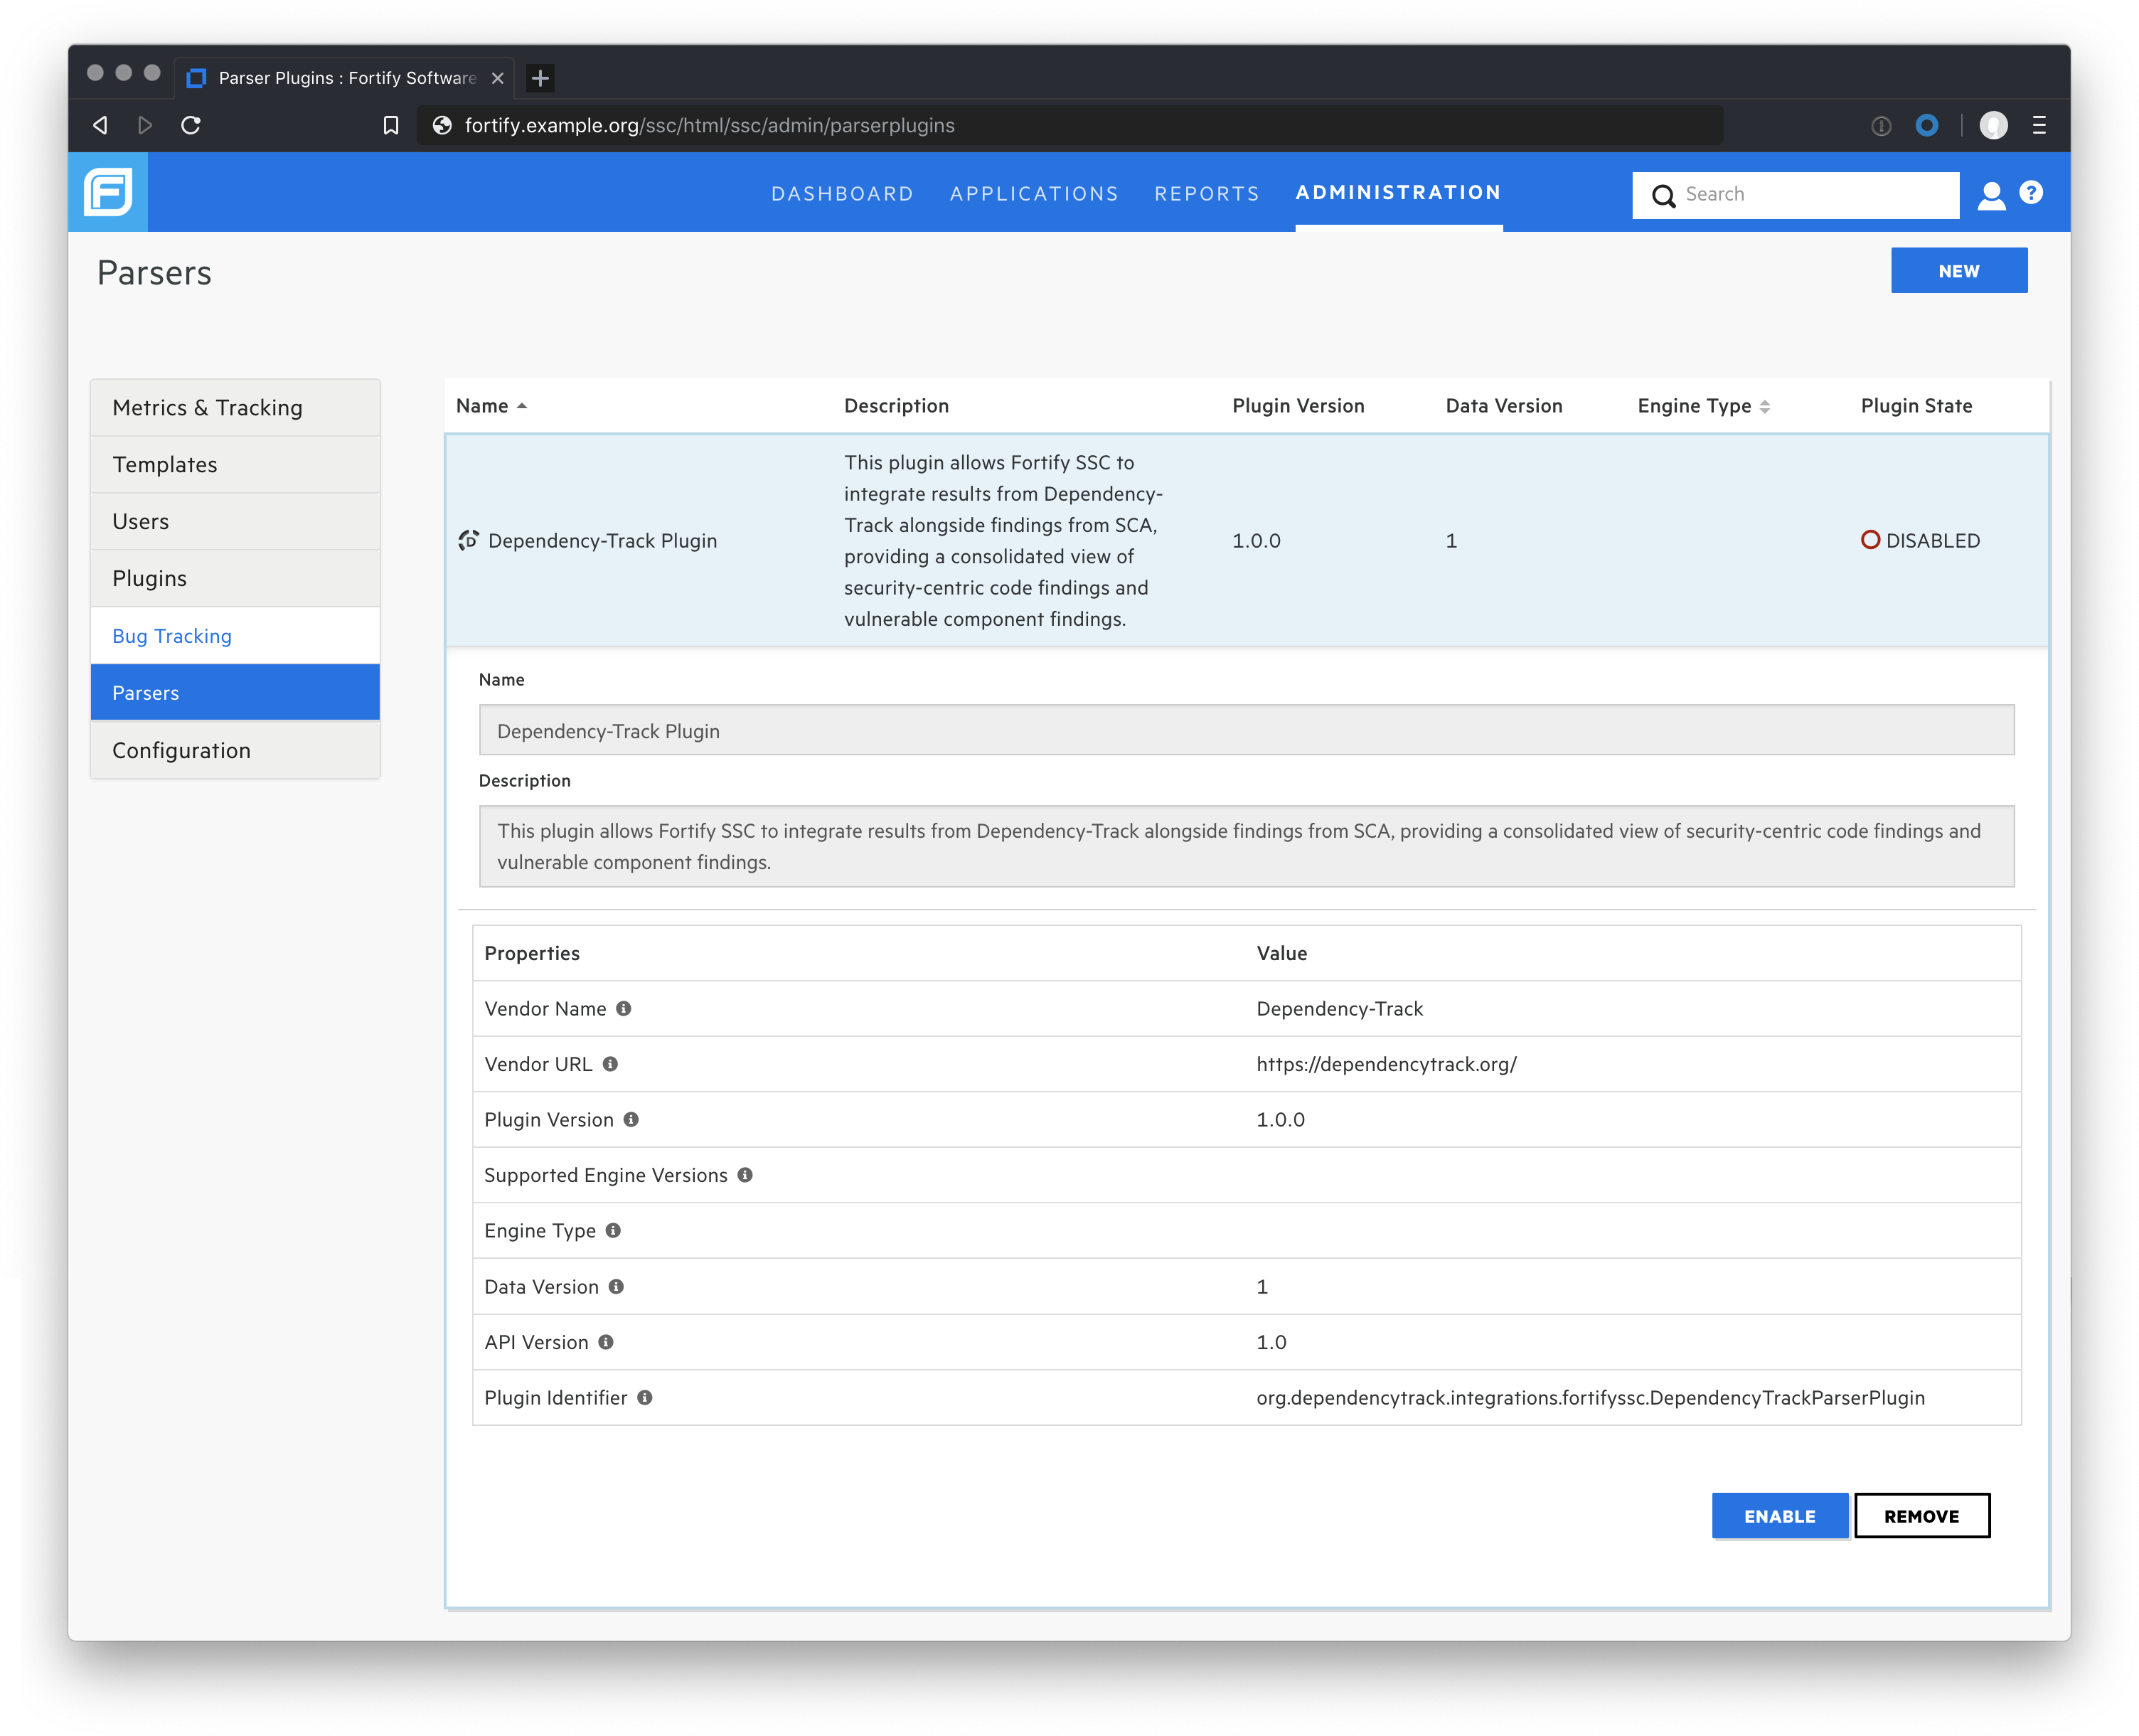Click the blue circle extension icon
2139x1736 pixels.
pos(1926,125)
